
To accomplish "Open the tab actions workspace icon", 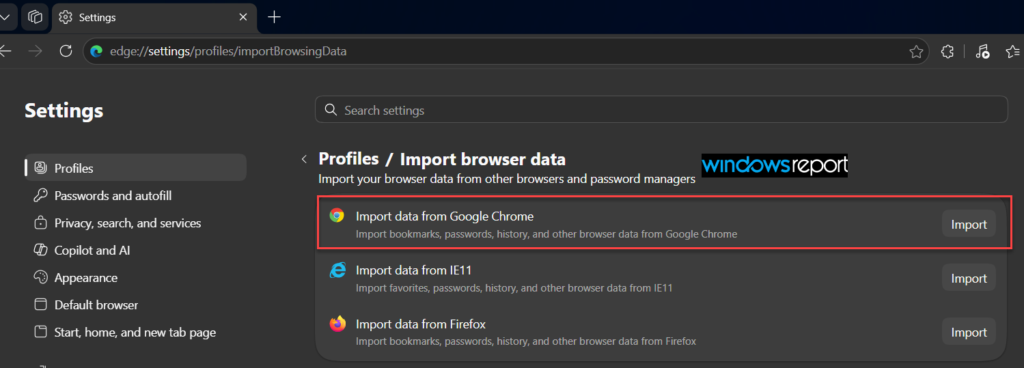I will (35, 18).
